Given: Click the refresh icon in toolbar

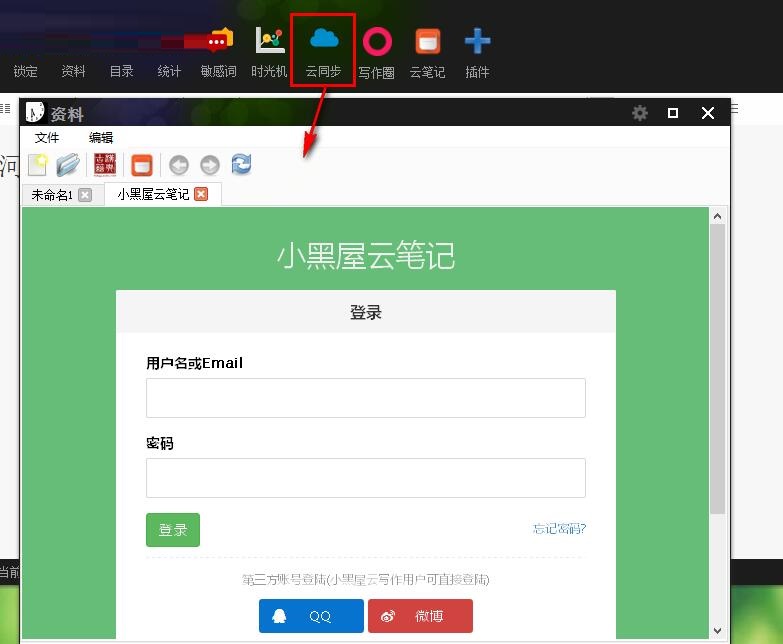Looking at the screenshot, I should 241,165.
